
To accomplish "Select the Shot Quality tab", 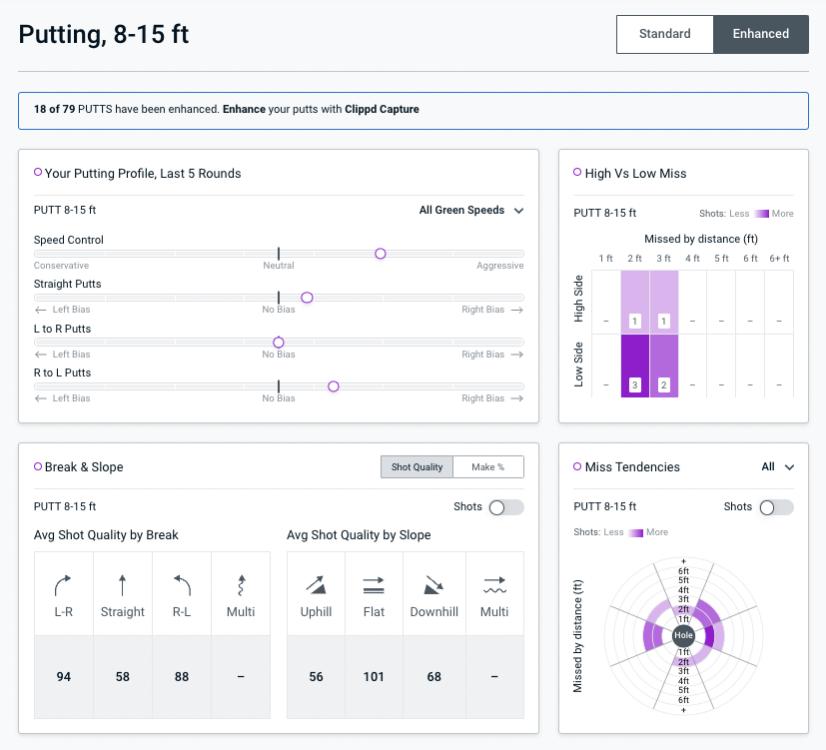I will coord(417,467).
